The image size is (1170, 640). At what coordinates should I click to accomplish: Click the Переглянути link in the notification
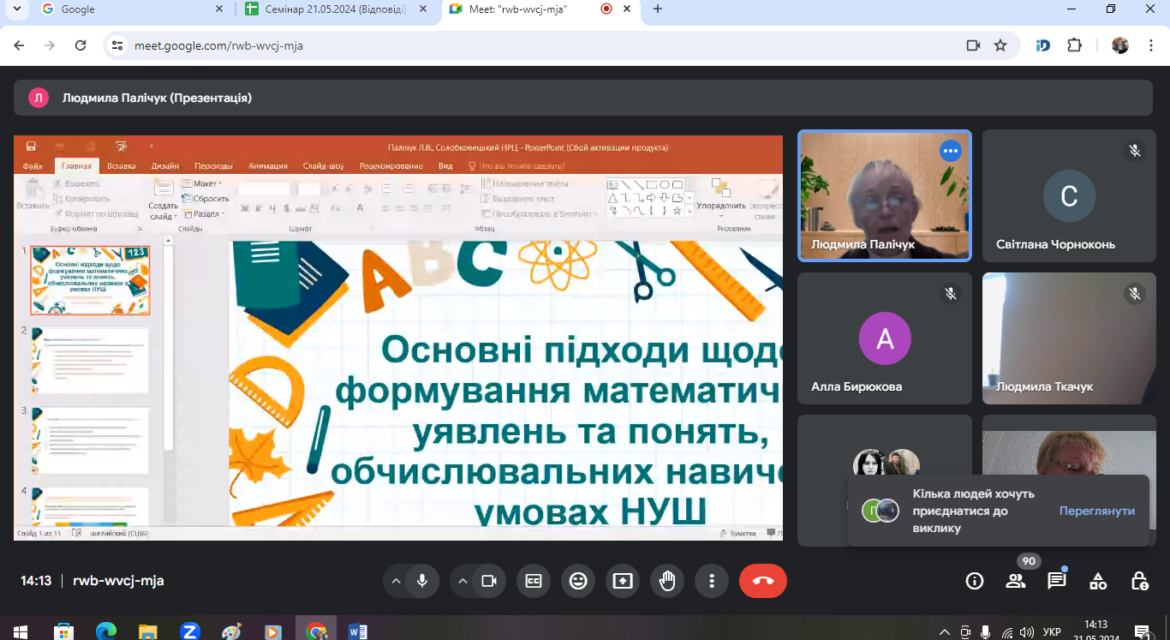coord(1096,511)
